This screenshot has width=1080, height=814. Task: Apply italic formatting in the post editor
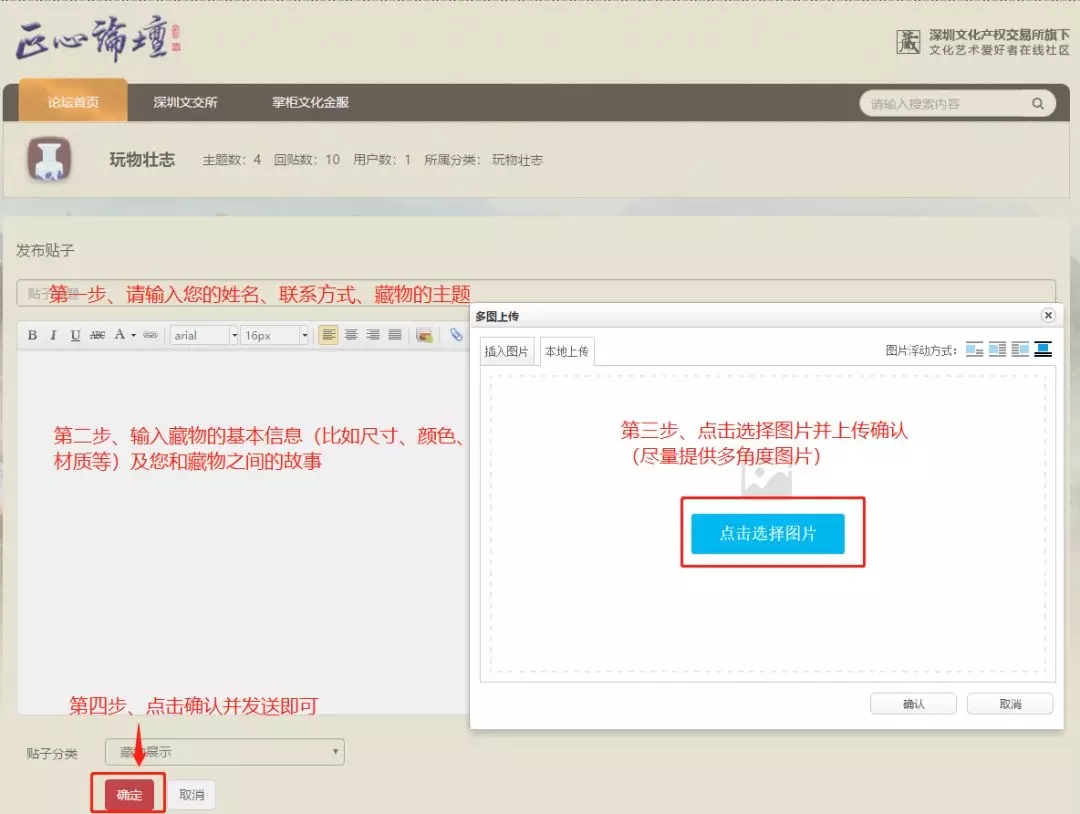54,335
